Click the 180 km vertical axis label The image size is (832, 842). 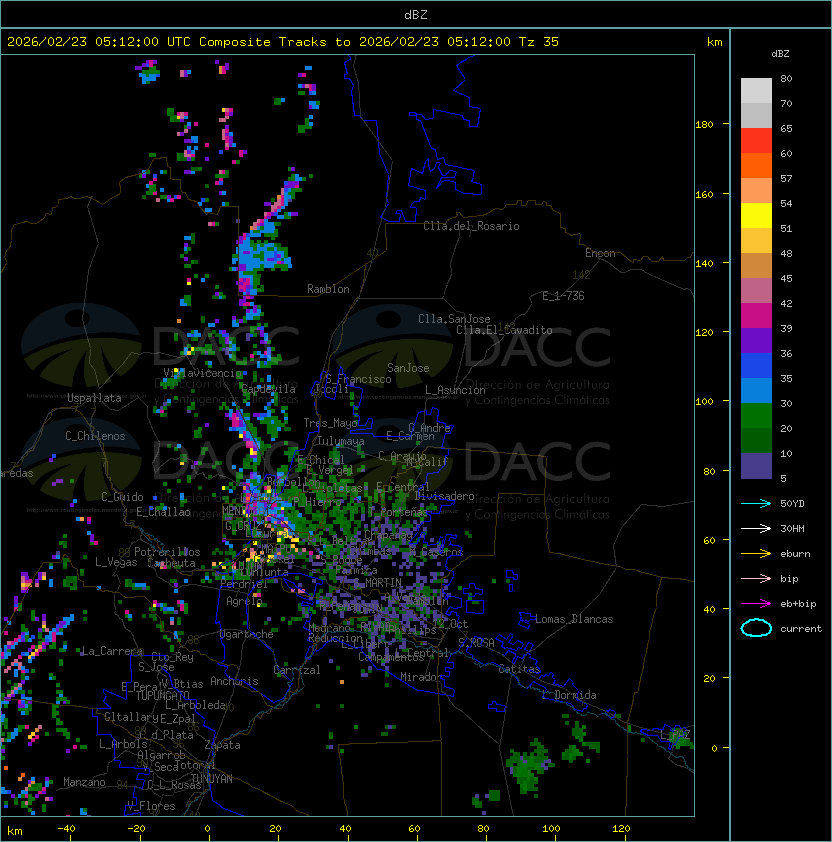click(704, 125)
